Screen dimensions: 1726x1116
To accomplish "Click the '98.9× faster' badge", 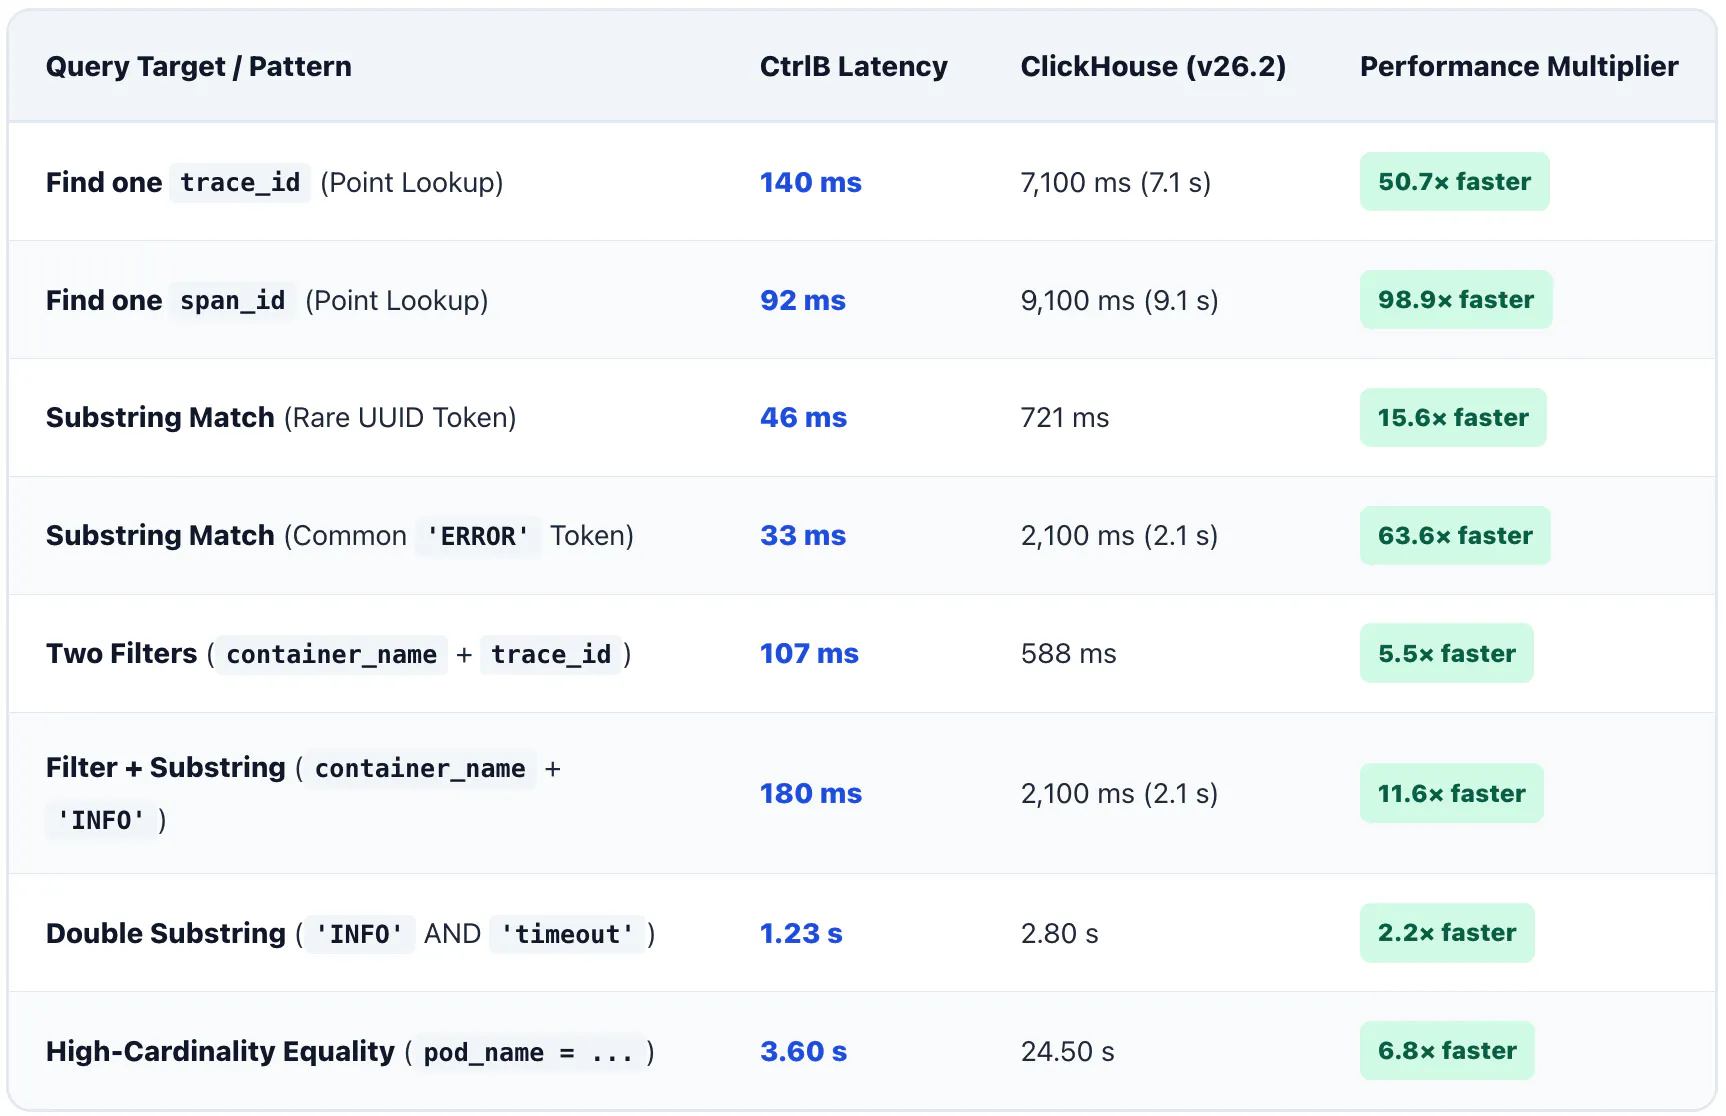I will (1456, 300).
